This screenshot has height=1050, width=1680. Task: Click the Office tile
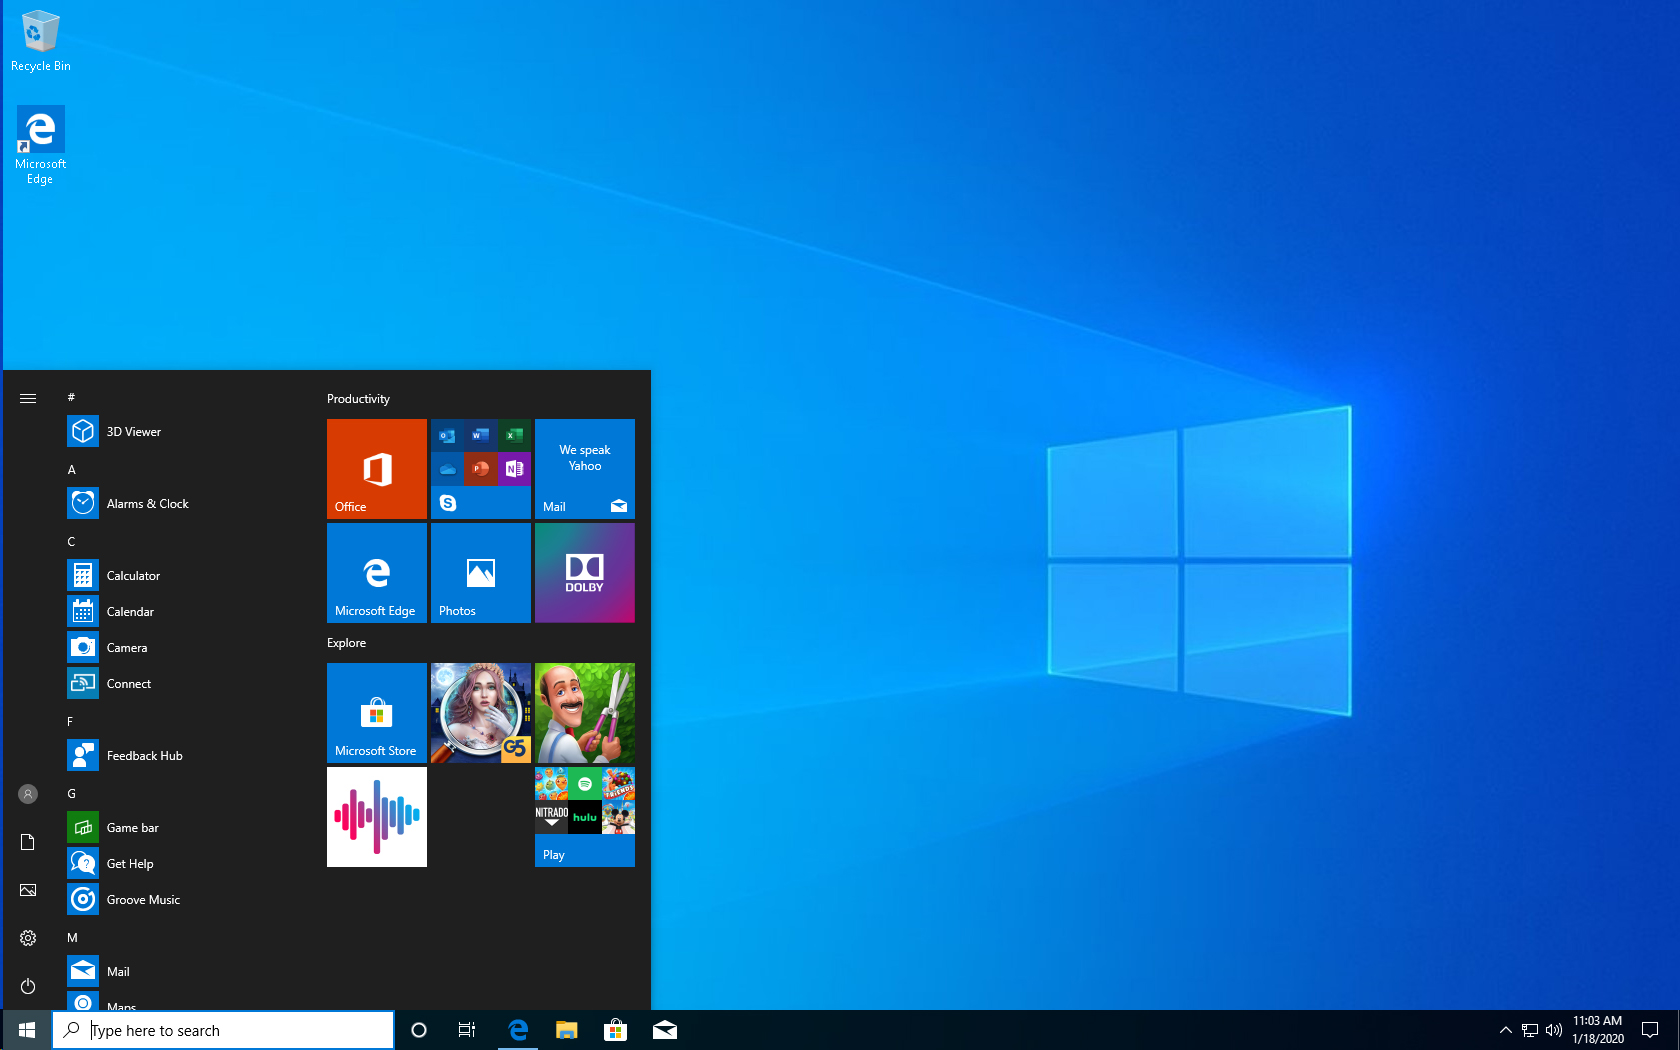tap(377, 469)
